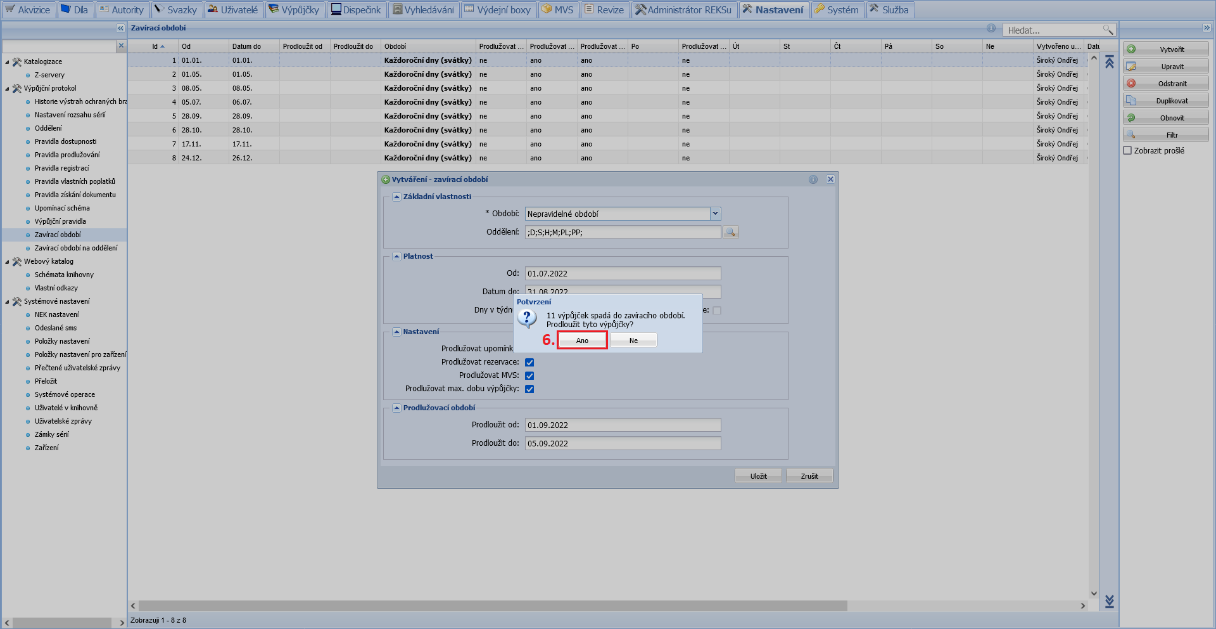
Task: Collapse the Výpůjční protokol tree node
Action: click(7, 88)
